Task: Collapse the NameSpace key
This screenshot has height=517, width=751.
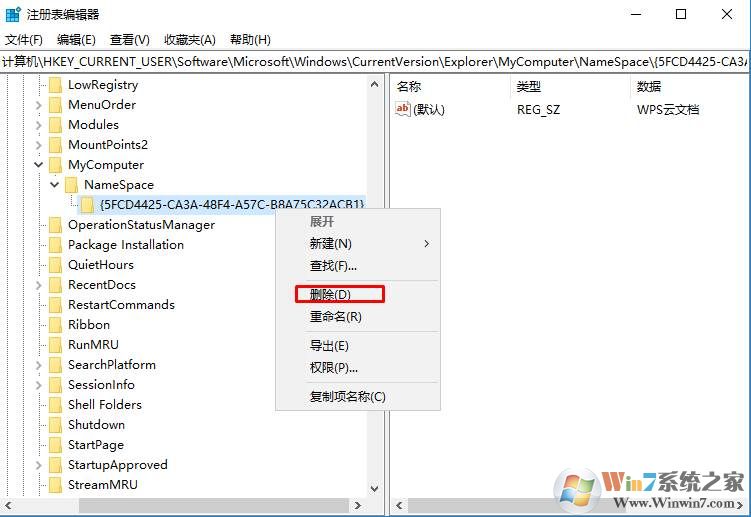Action: [x=55, y=184]
